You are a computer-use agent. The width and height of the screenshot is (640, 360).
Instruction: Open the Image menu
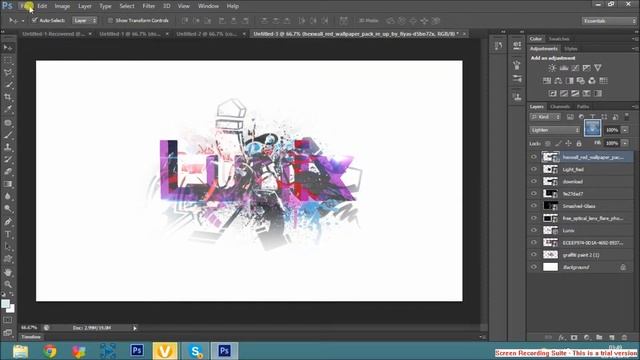(x=62, y=6)
